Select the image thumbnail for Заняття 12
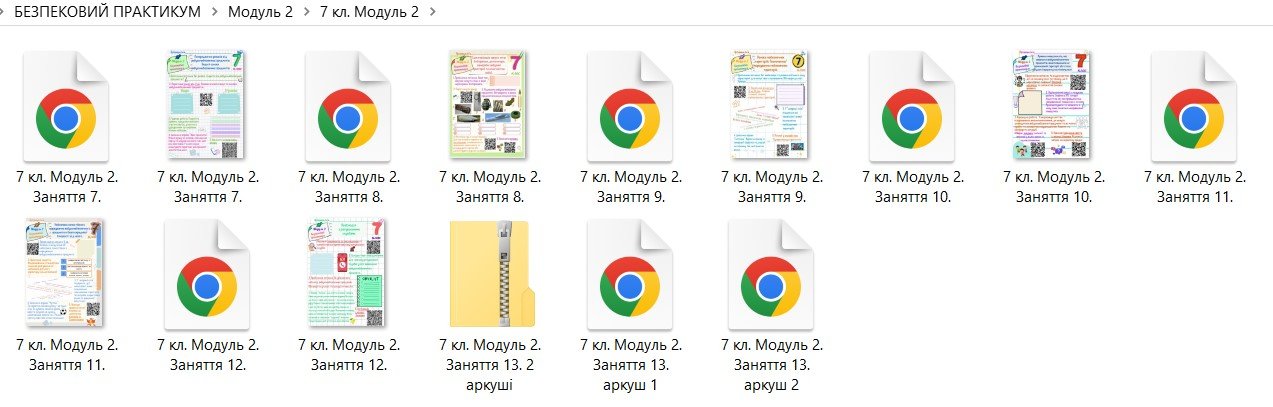This screenshot has height=407, width=1273. [347, 275]
